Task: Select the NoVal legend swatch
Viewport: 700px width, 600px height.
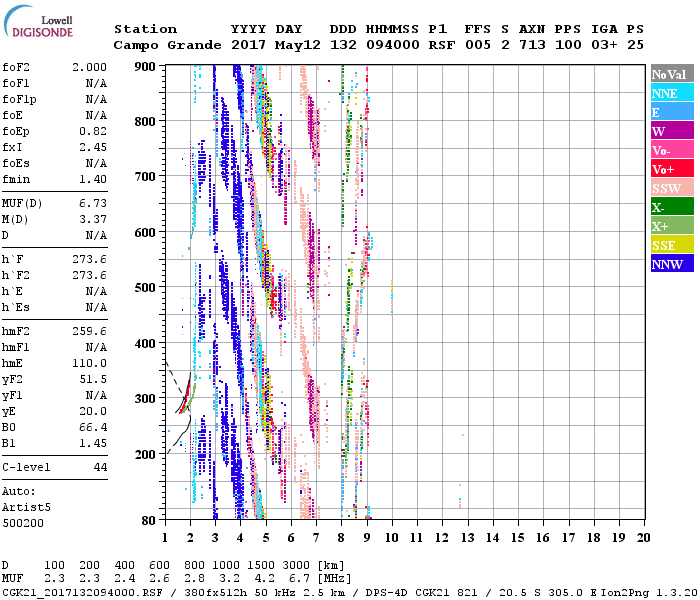Action: pyautogui.click(x=672, y=74)
